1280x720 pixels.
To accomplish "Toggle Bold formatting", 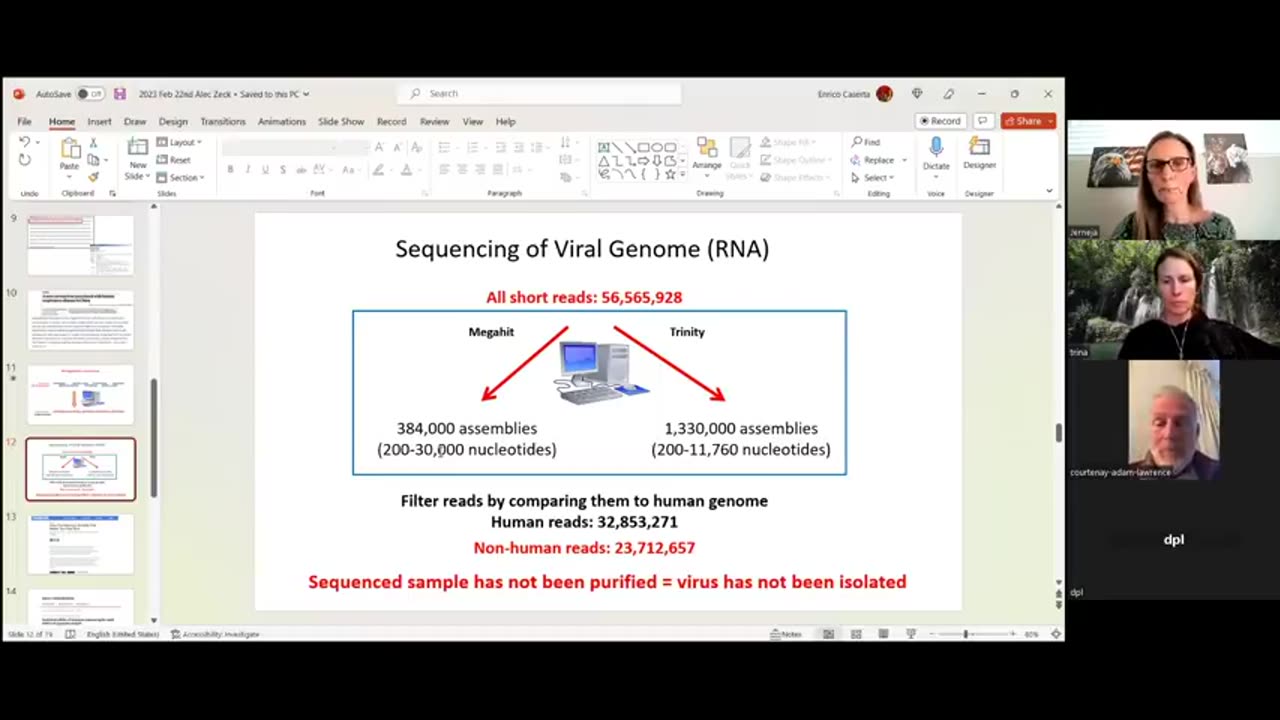I will coord(230,170).
